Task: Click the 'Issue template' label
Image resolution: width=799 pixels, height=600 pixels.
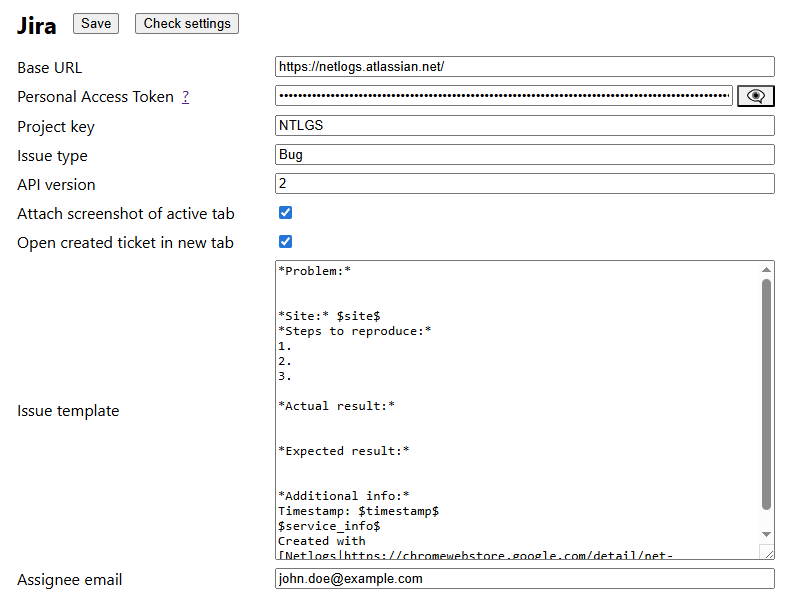Action: coord(68,411)
